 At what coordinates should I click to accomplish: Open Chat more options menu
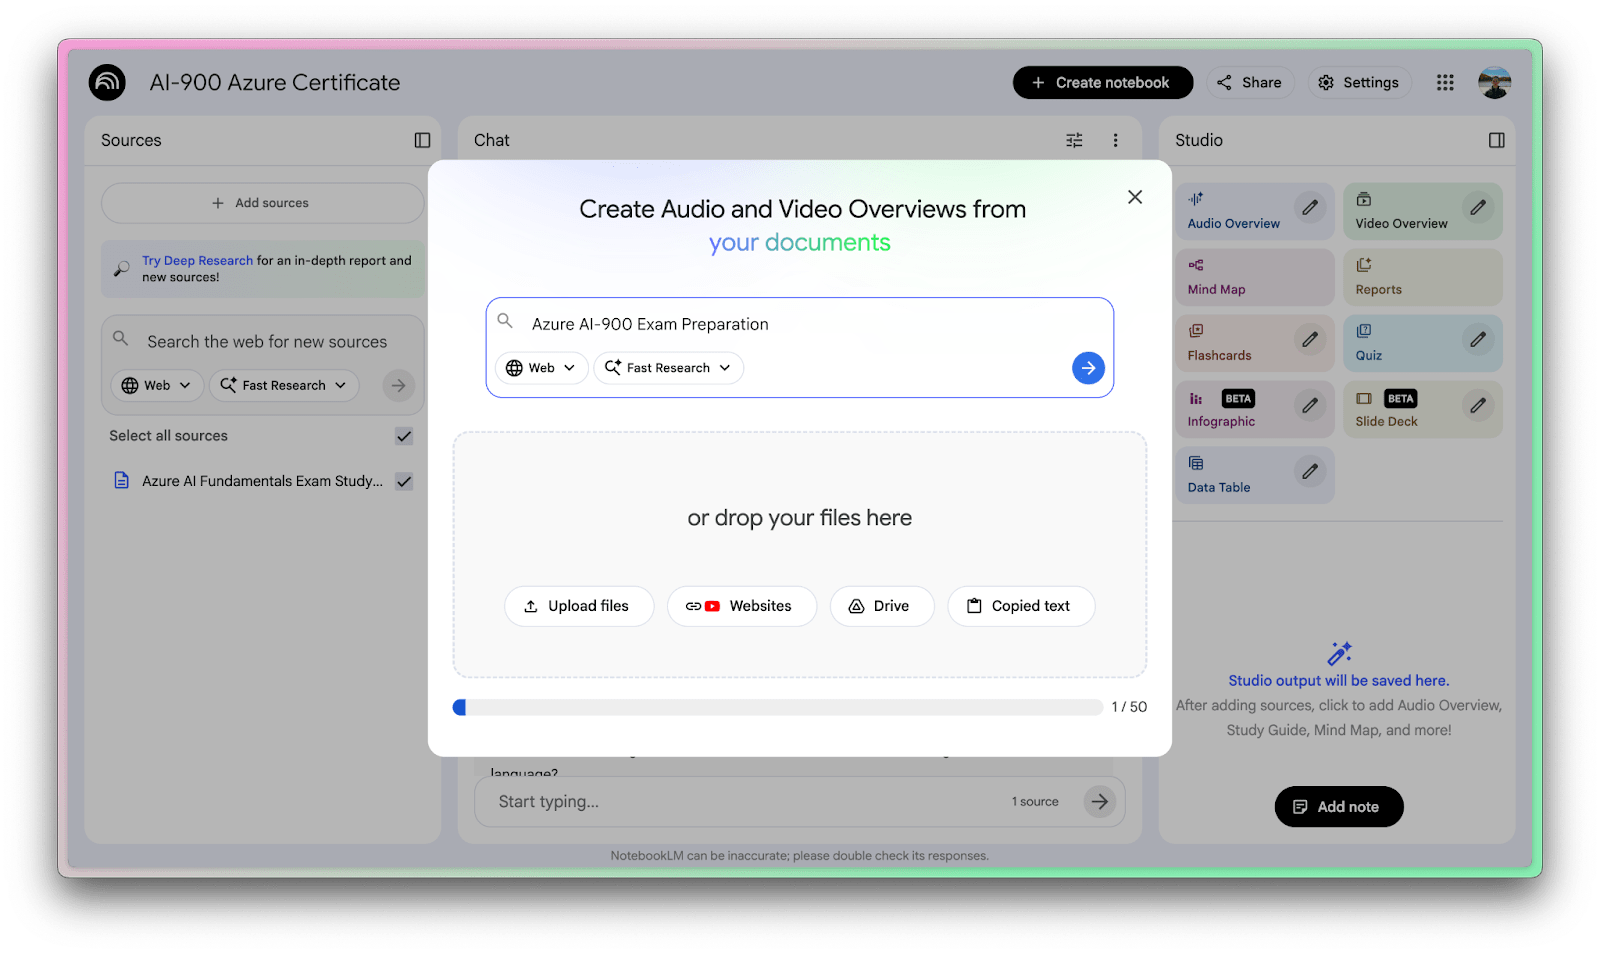(1115, 140)
